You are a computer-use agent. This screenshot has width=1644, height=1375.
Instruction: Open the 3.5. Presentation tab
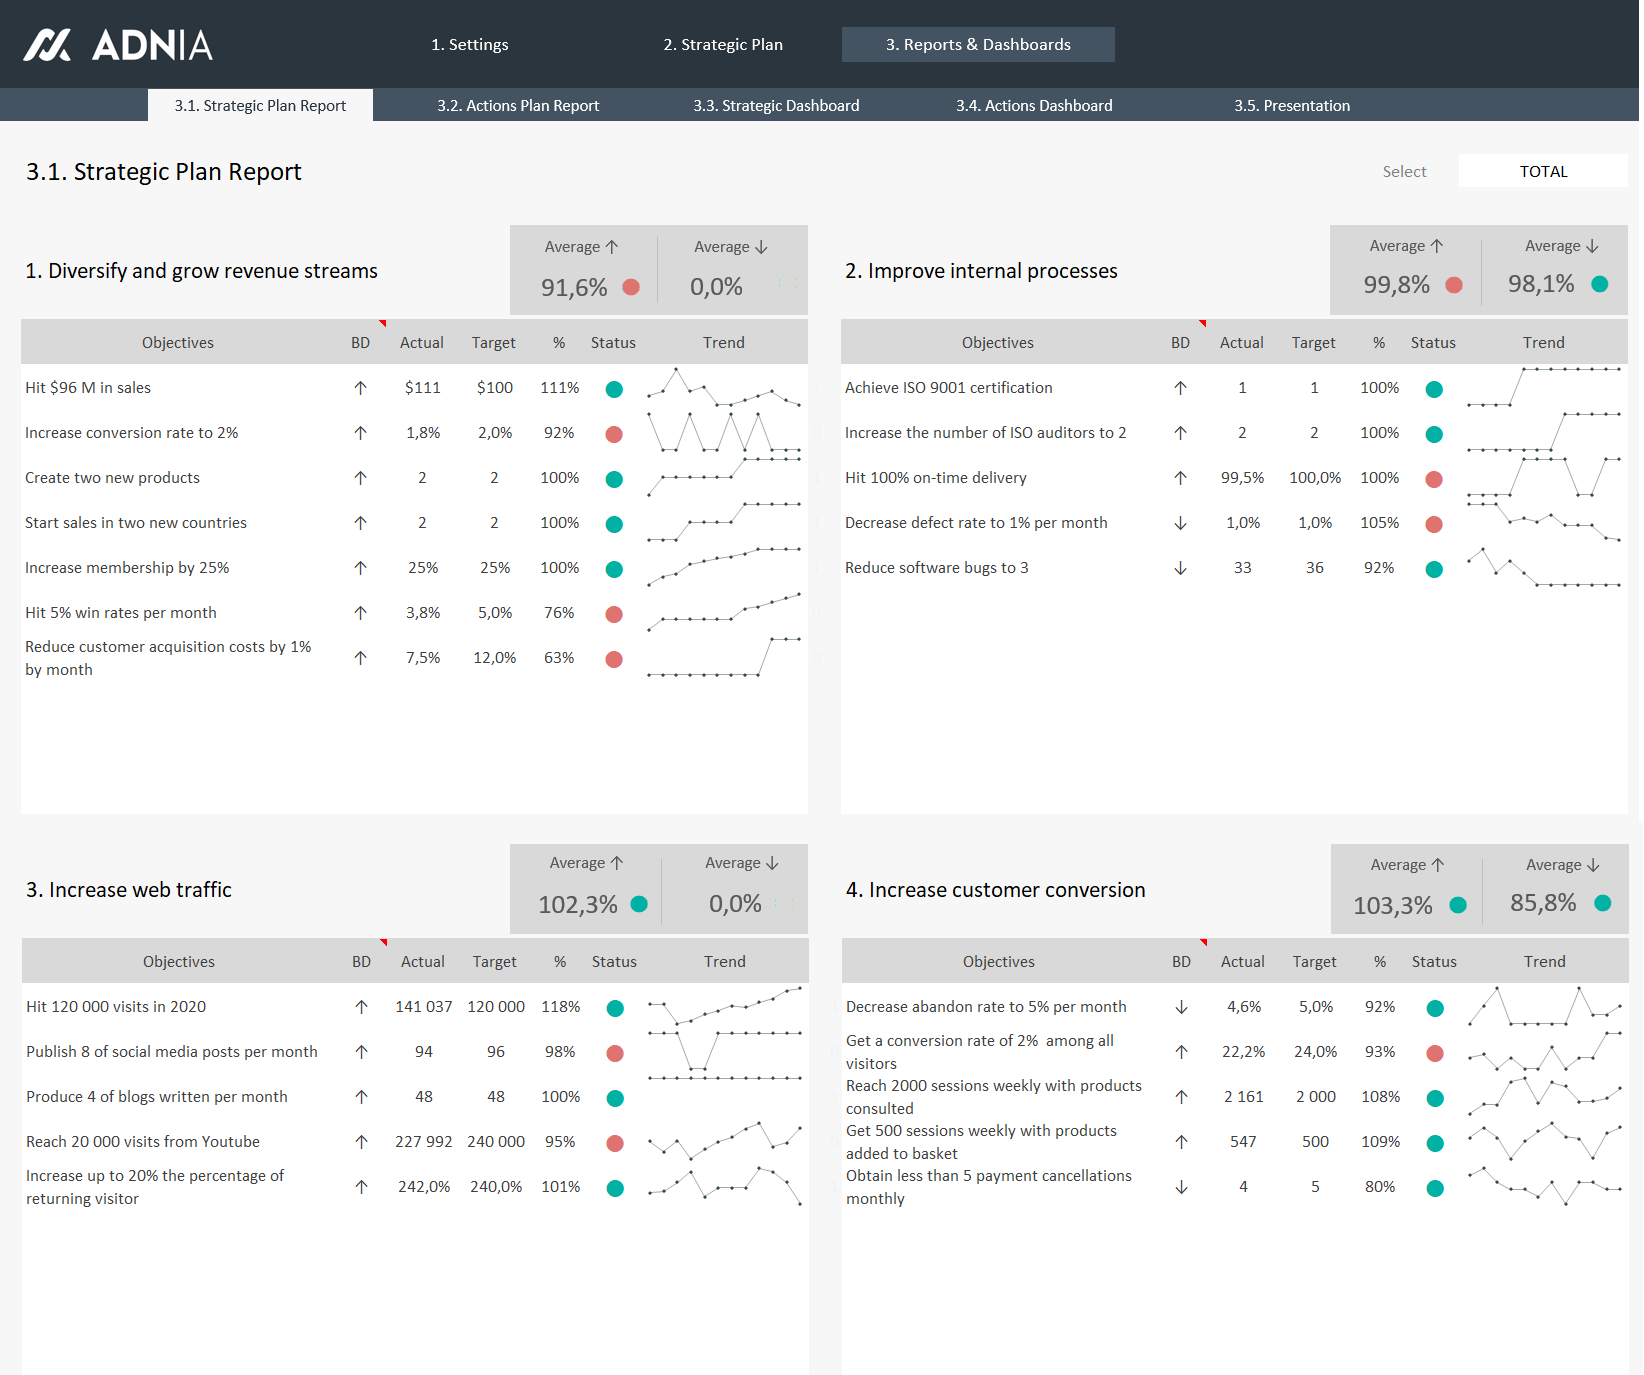(1291, 106)
